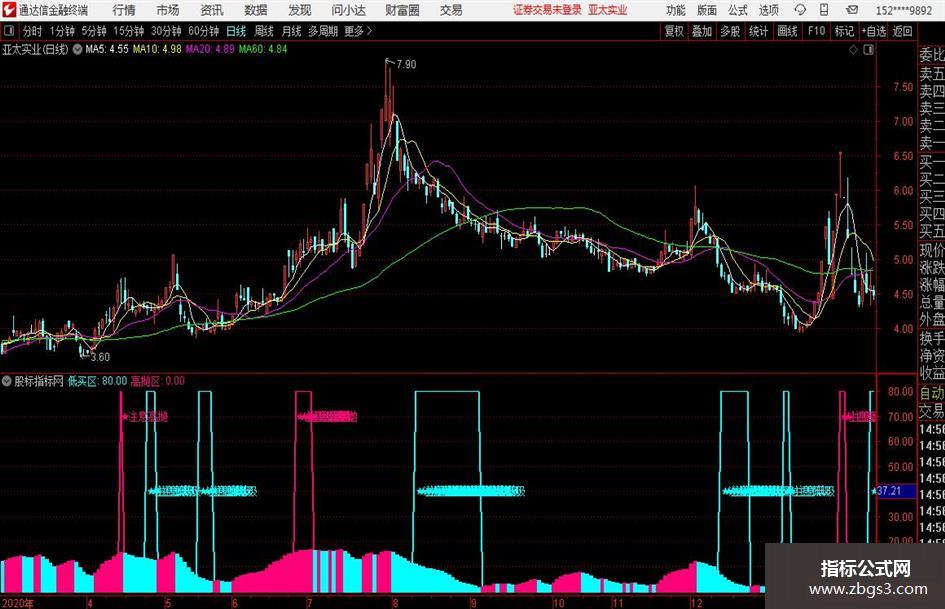Click the 7.90 high price marker

point(406,64)
